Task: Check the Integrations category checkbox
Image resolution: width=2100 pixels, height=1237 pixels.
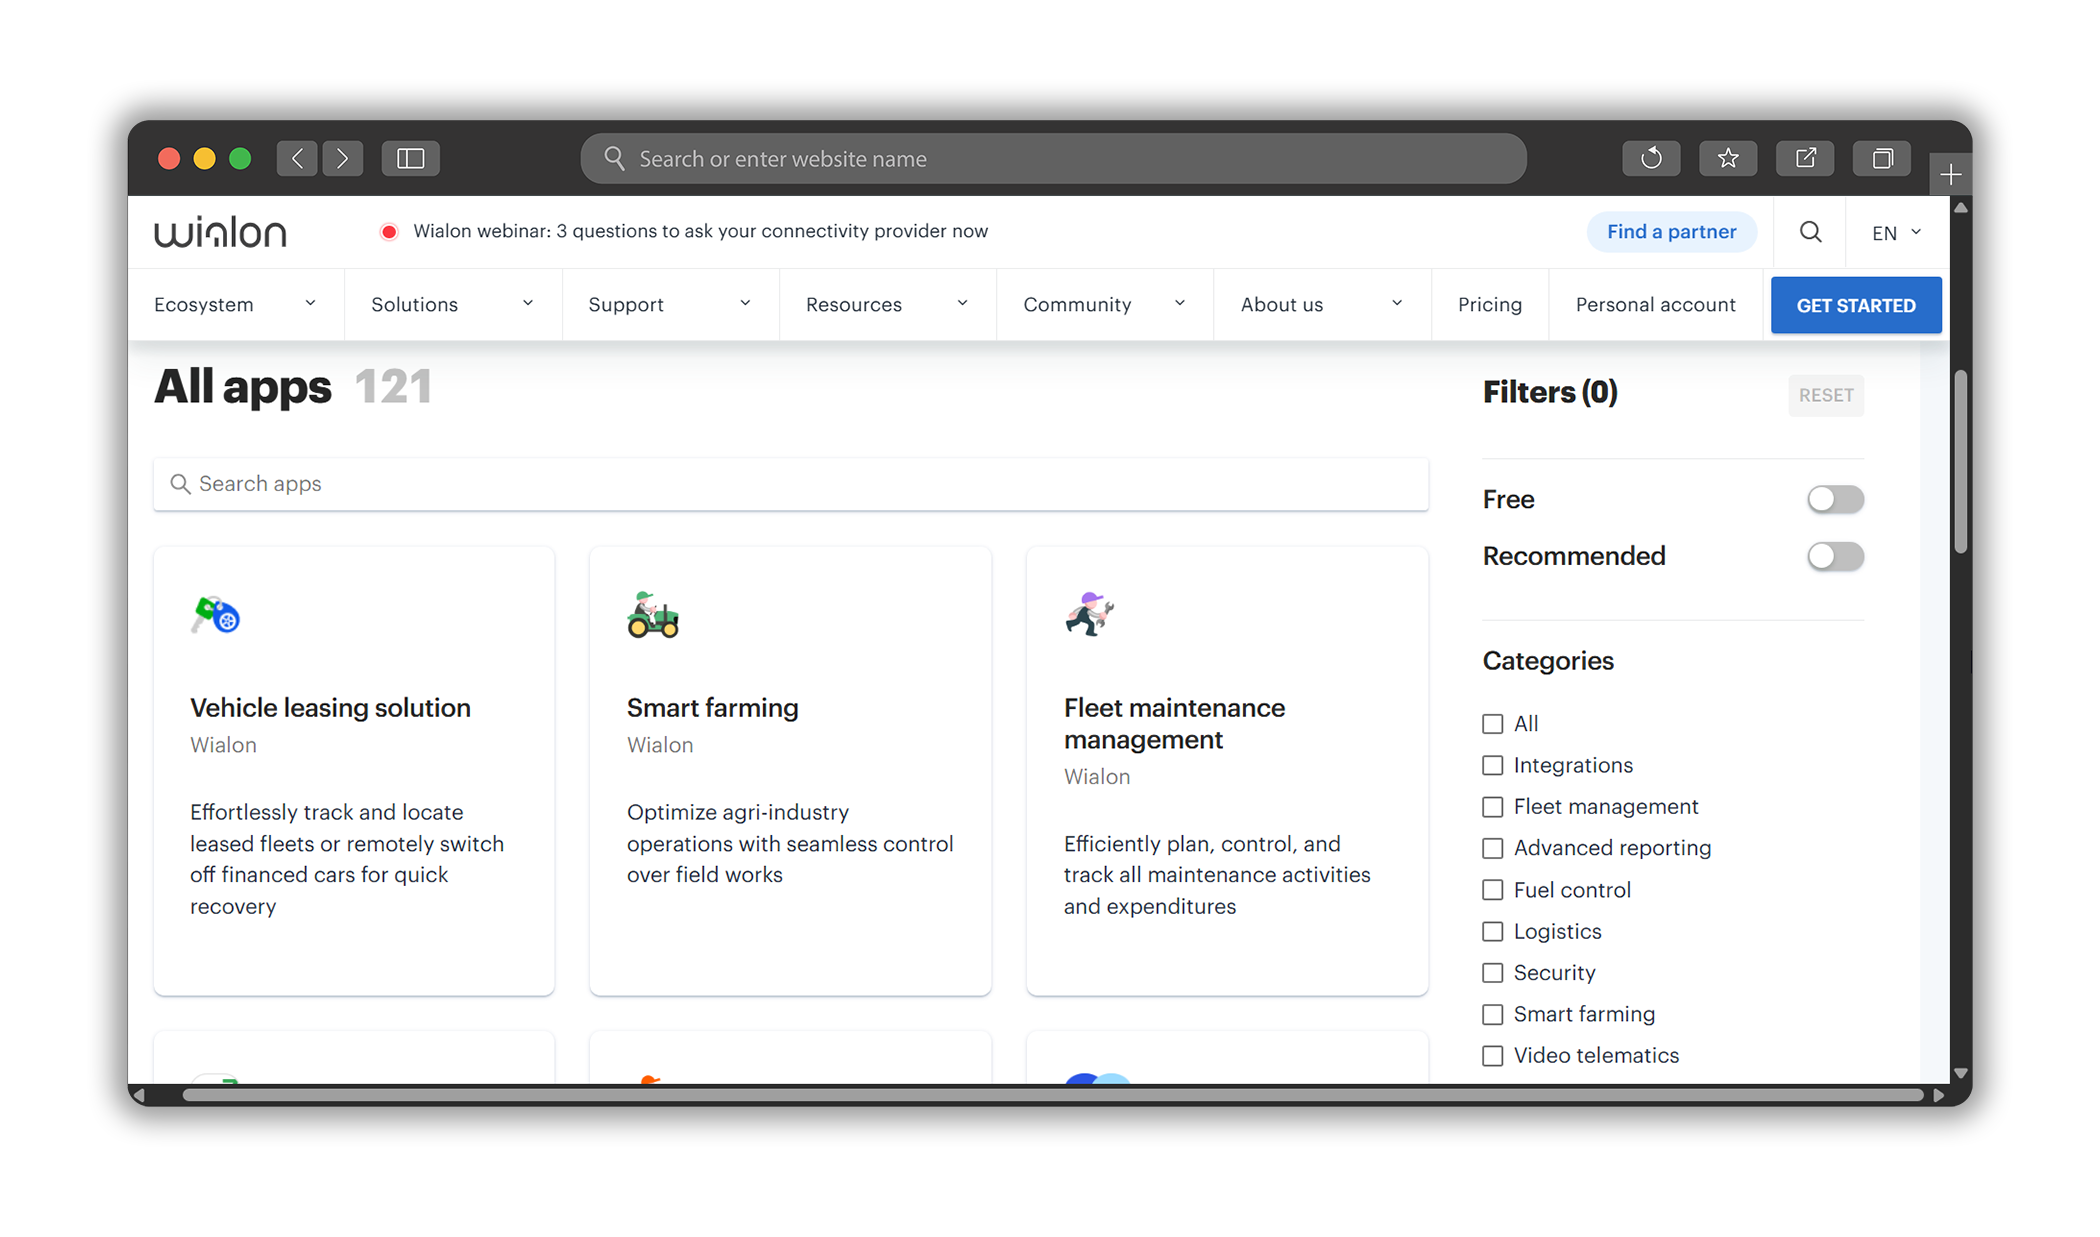Action: [1492, 765]
